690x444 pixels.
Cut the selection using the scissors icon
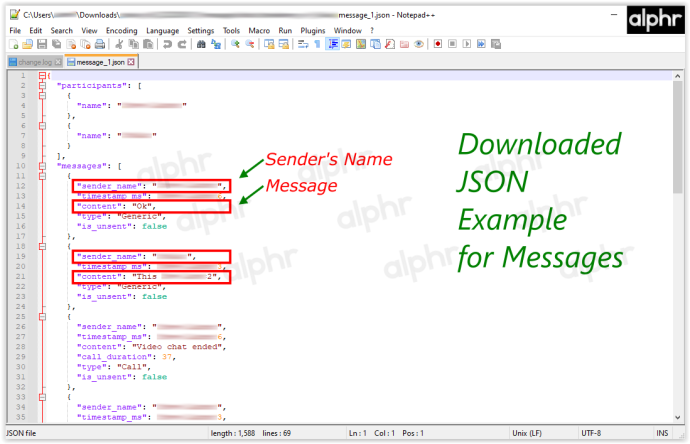(x=119, y=44)
